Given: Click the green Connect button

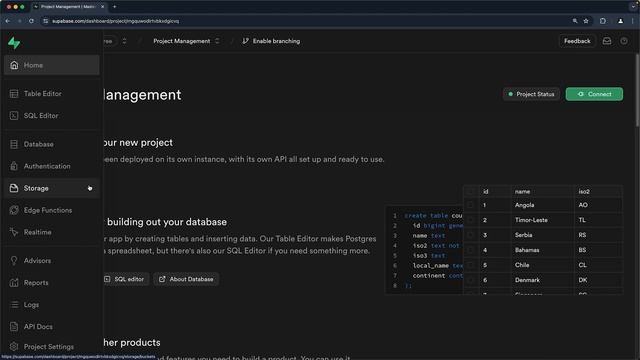Looking at the screenshot, I should (594, 94).
